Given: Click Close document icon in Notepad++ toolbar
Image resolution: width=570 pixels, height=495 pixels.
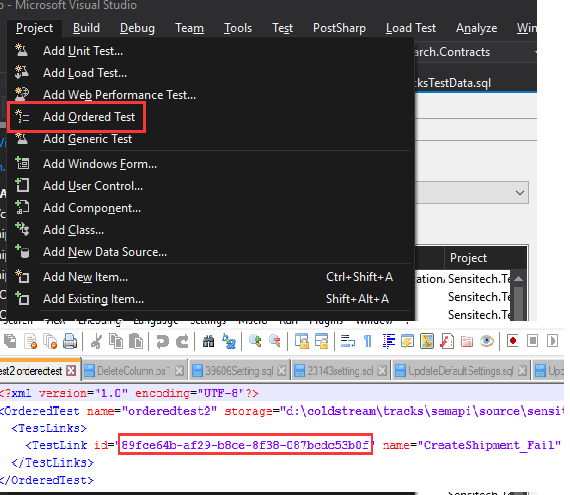Looking at the screenshot, I should (x=30, y=342).
